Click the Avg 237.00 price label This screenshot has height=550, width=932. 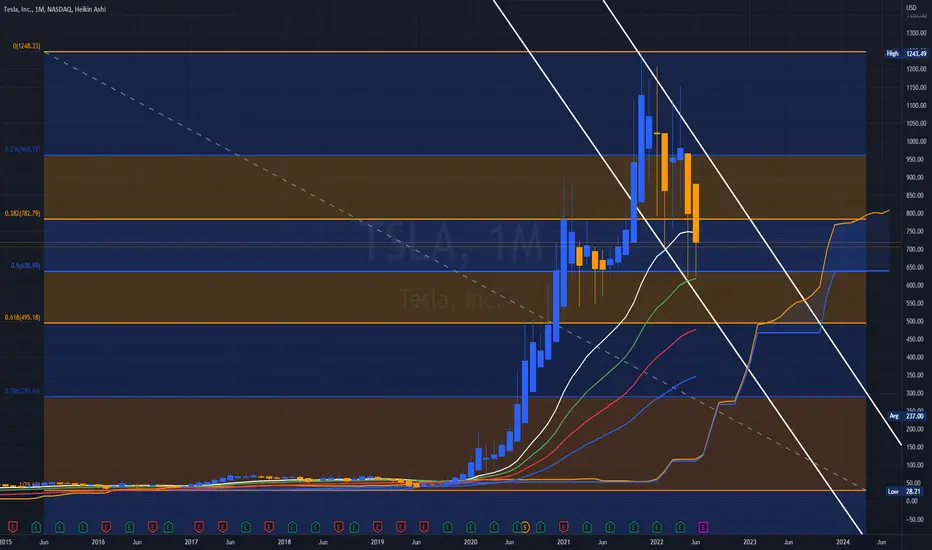[x=908, y=416]
